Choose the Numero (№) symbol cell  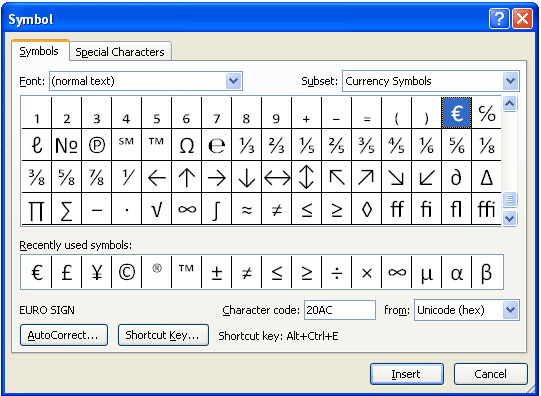point(66,145)
